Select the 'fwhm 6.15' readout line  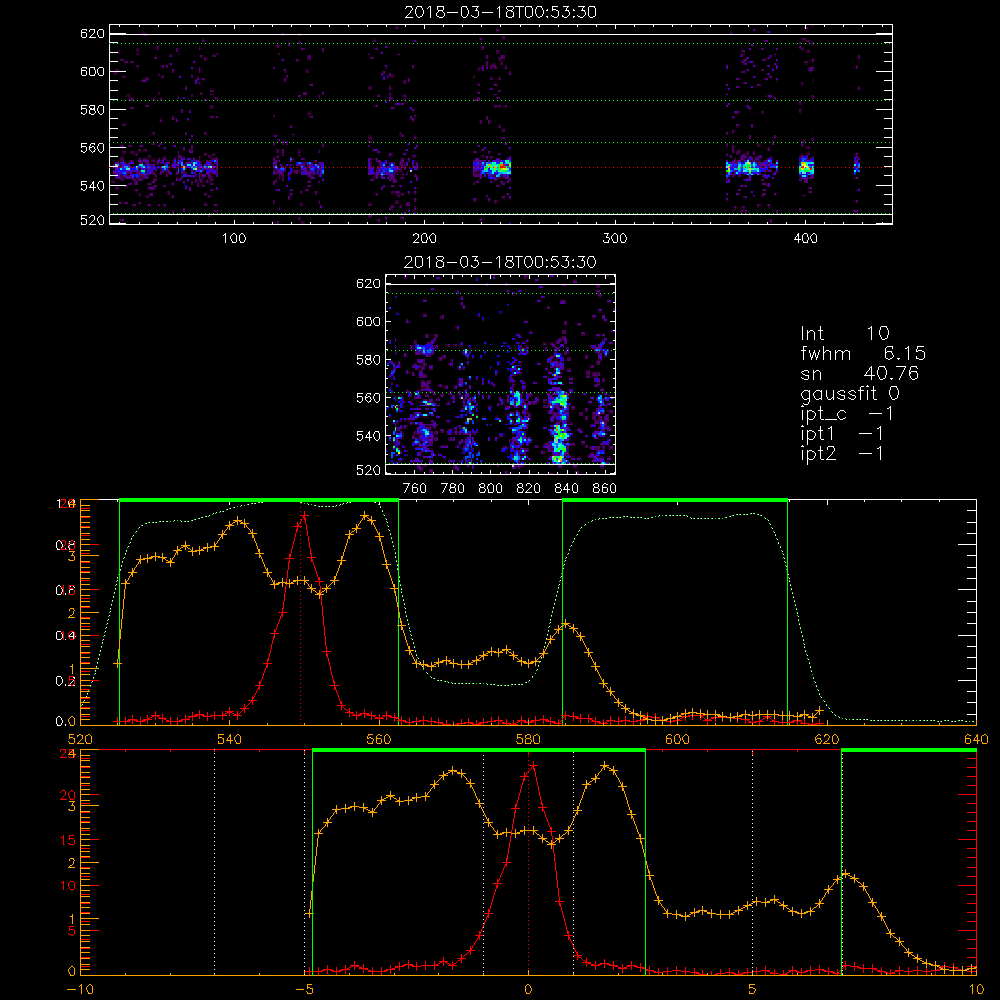[863, 353]
